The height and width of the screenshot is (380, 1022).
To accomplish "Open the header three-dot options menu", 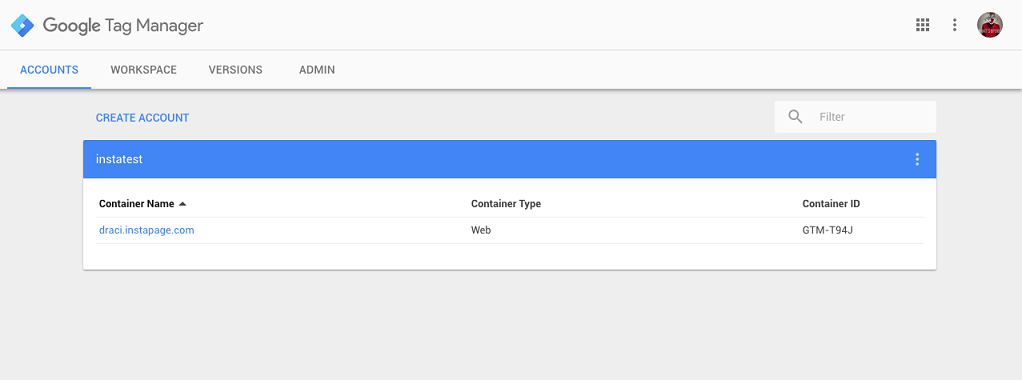I will pos(954,25).
